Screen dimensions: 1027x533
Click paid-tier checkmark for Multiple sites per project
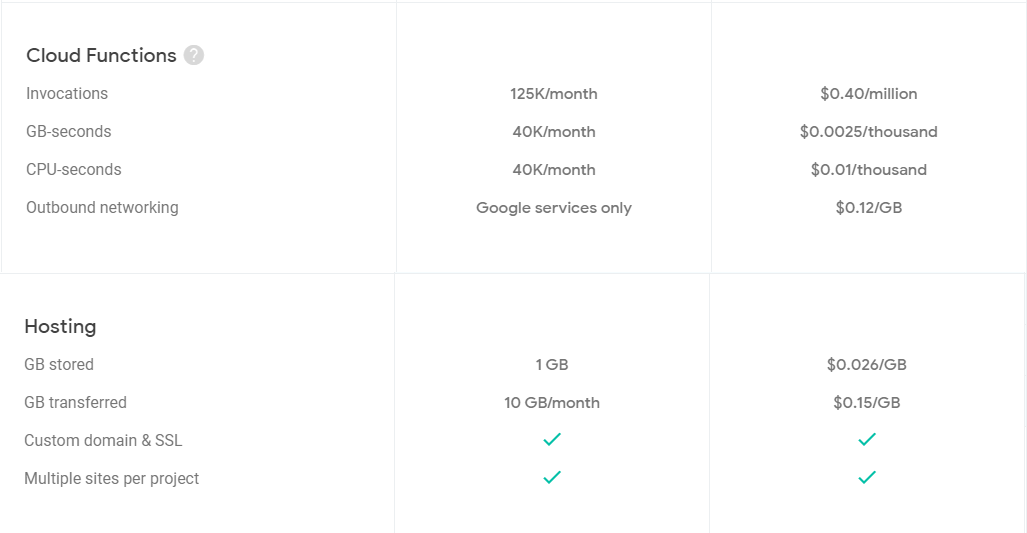[867, 477]
